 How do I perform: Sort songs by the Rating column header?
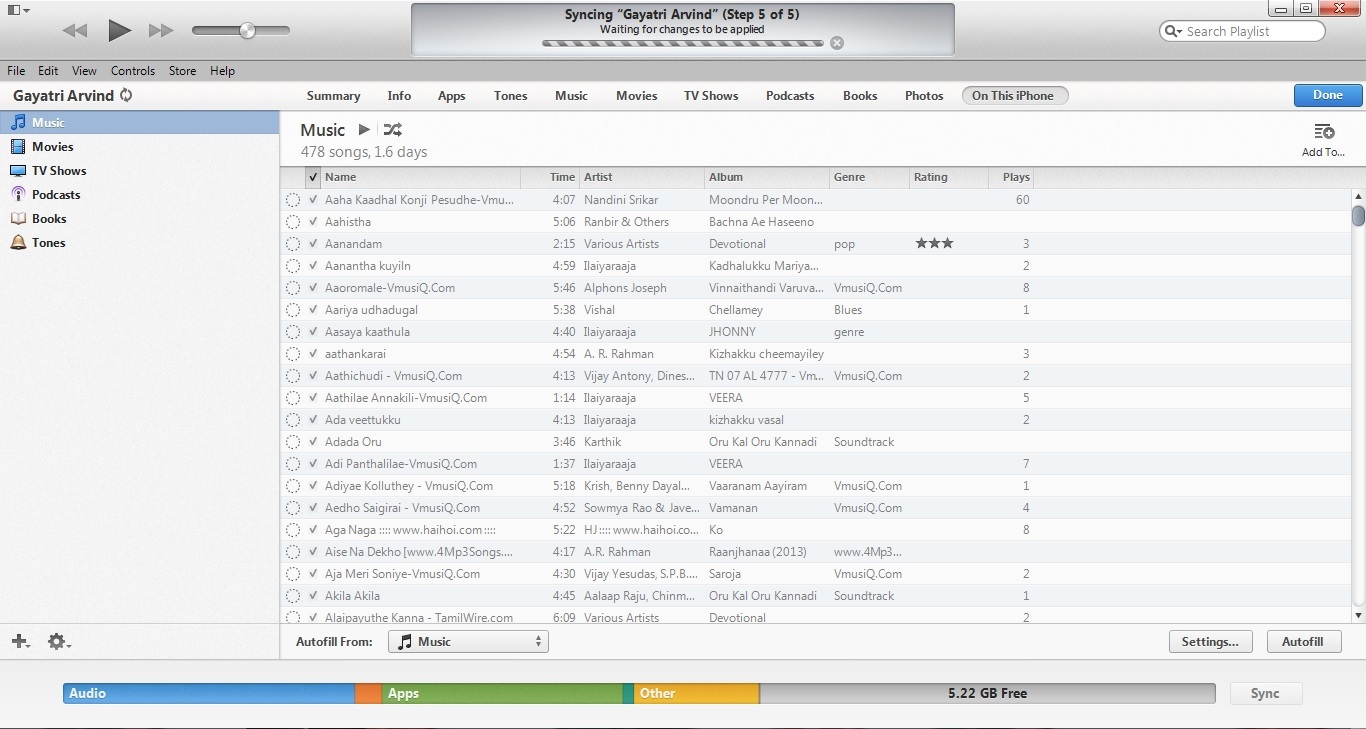[949, 177]
